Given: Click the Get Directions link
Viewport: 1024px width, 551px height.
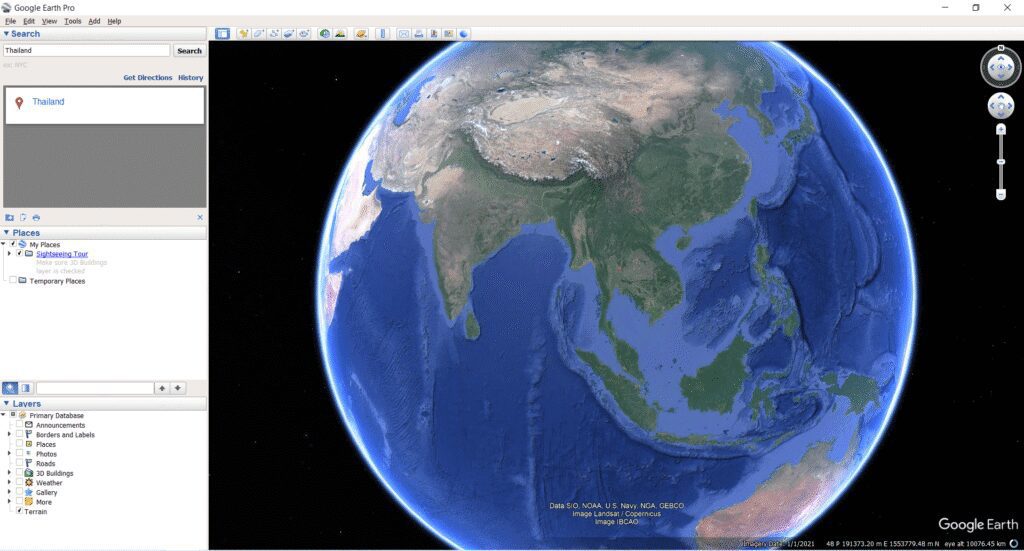Looking at the screenshot, I should 148,77.
